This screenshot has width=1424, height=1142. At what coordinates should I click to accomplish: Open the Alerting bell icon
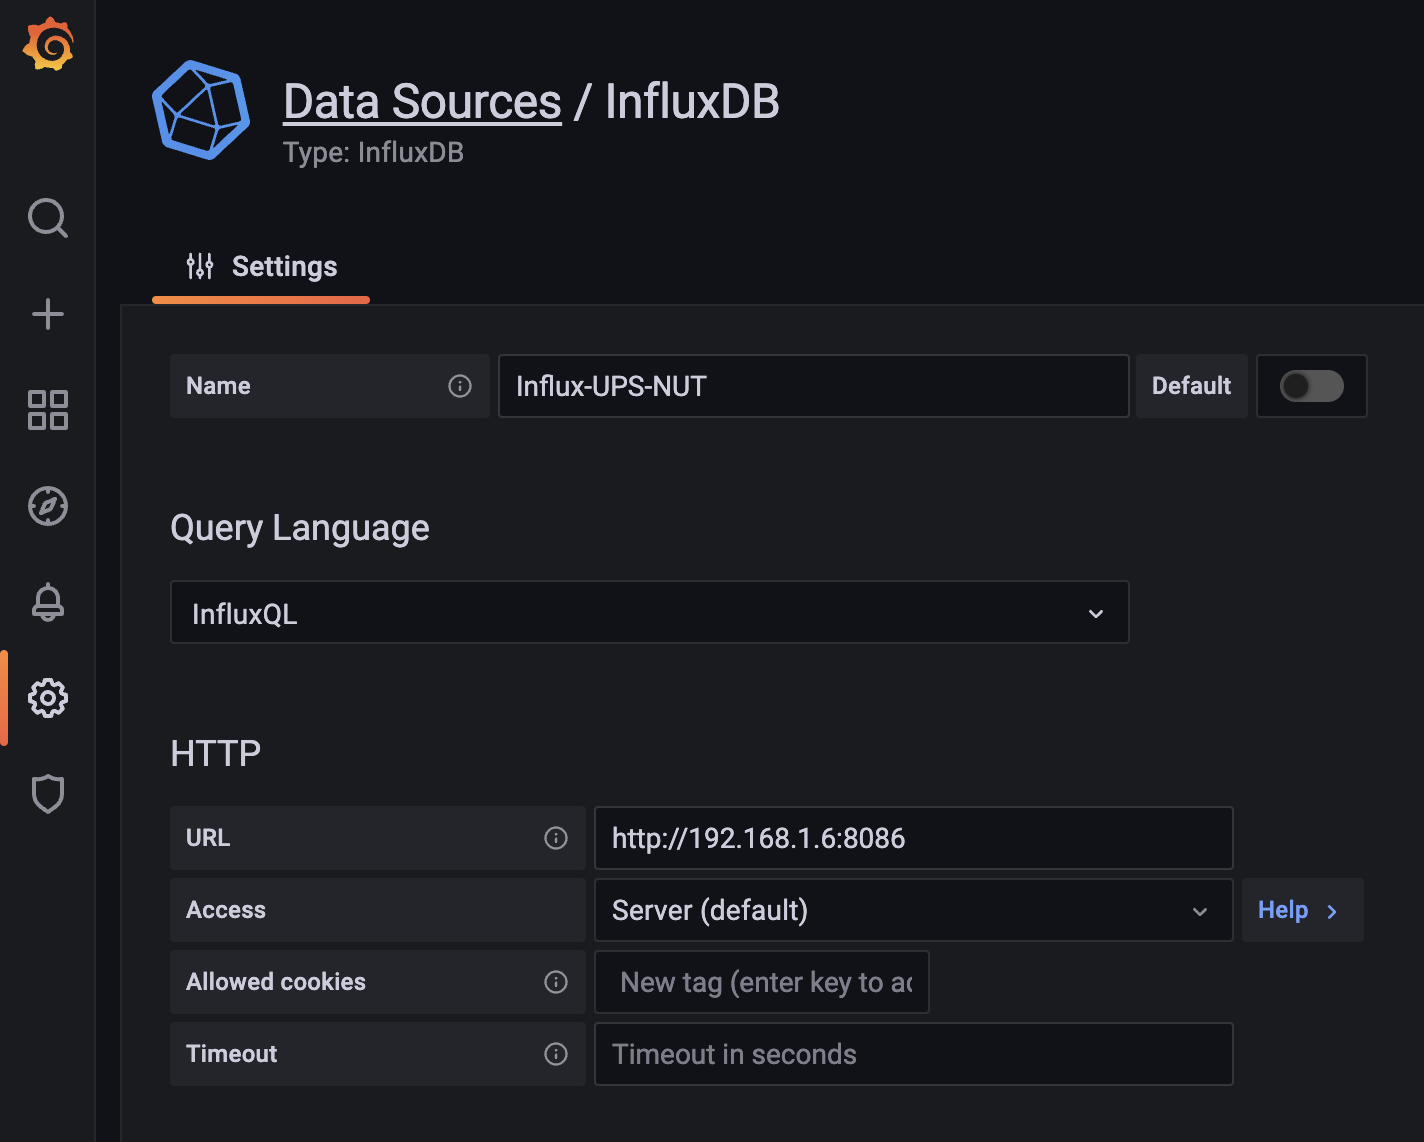click(48, 602)
